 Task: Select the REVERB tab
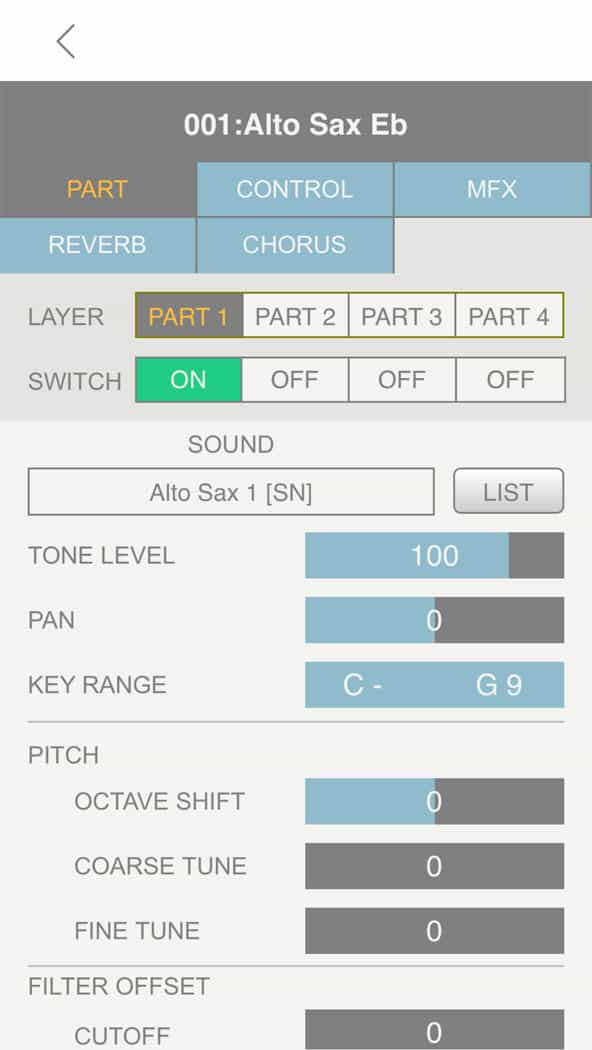pos(98,245)
